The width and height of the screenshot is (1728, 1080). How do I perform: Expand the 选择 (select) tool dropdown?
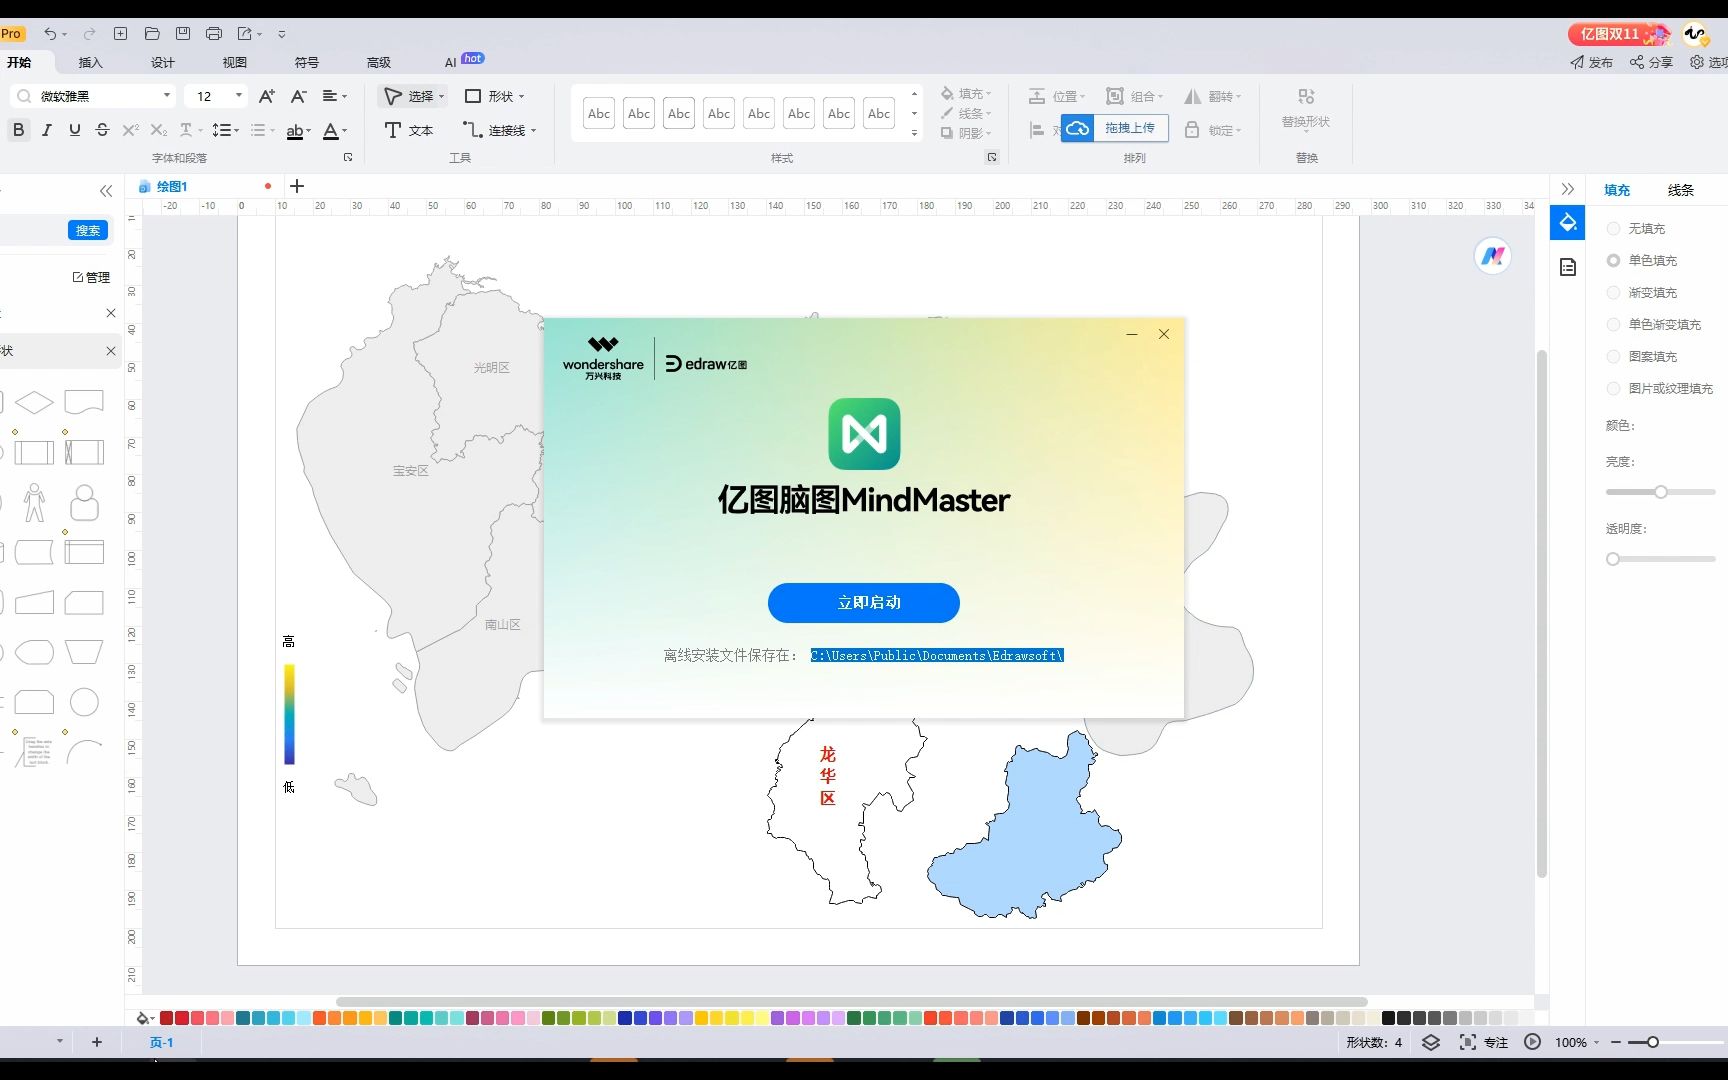(441, 97)
